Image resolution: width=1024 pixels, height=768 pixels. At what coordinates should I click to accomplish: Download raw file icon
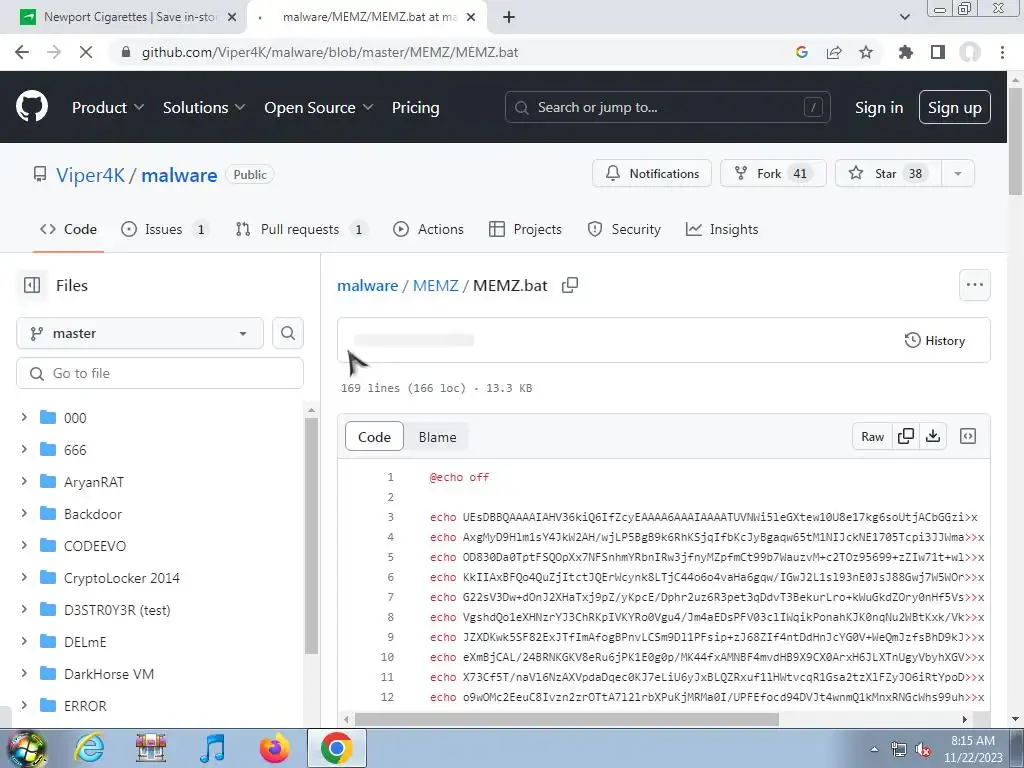tap(933, 436)
